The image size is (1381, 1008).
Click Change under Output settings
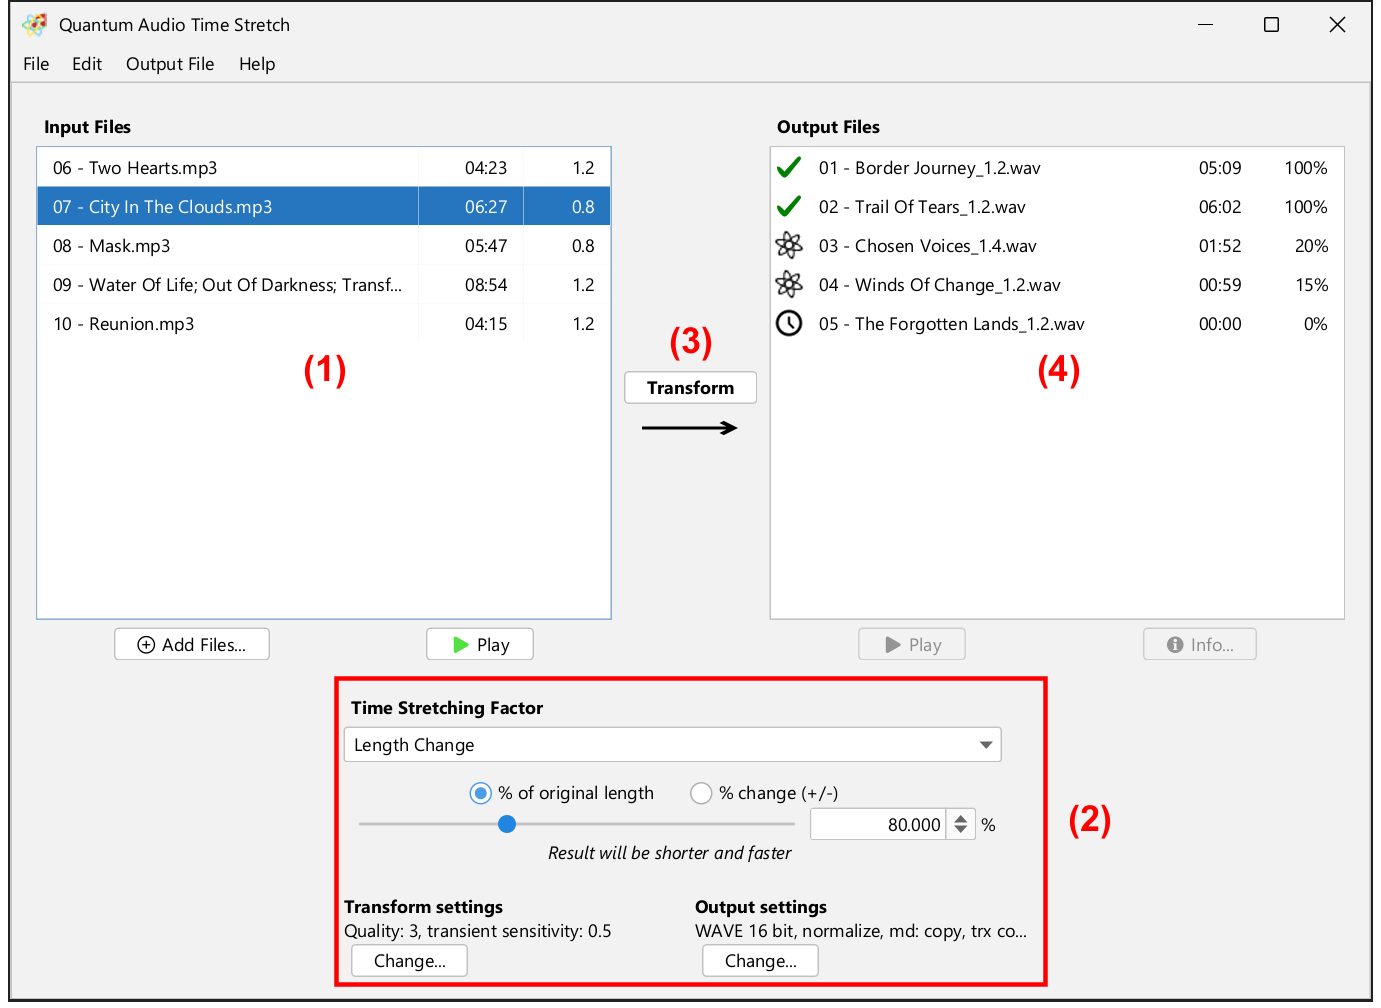tap(760, 961)
